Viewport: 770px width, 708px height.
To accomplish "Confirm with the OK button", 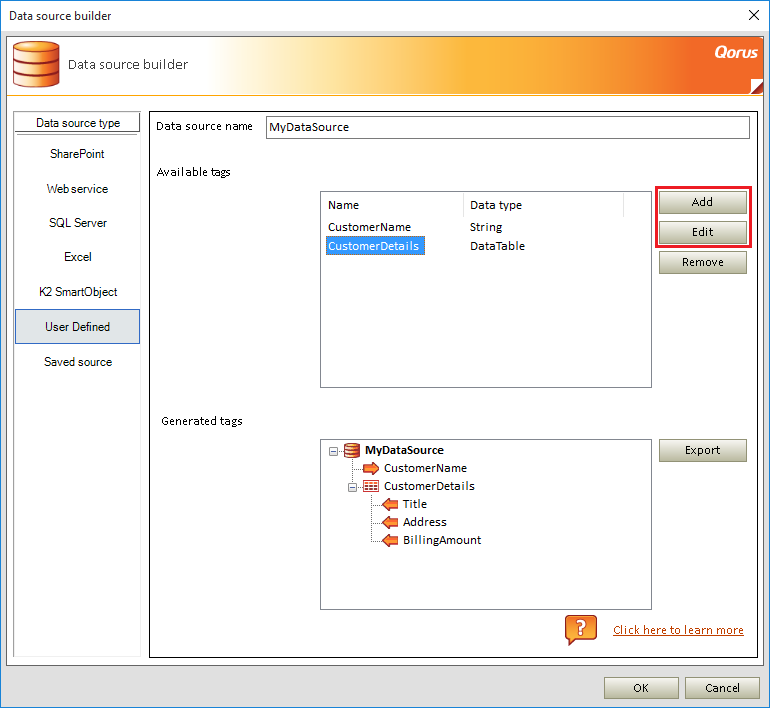I will pos(641,688).
